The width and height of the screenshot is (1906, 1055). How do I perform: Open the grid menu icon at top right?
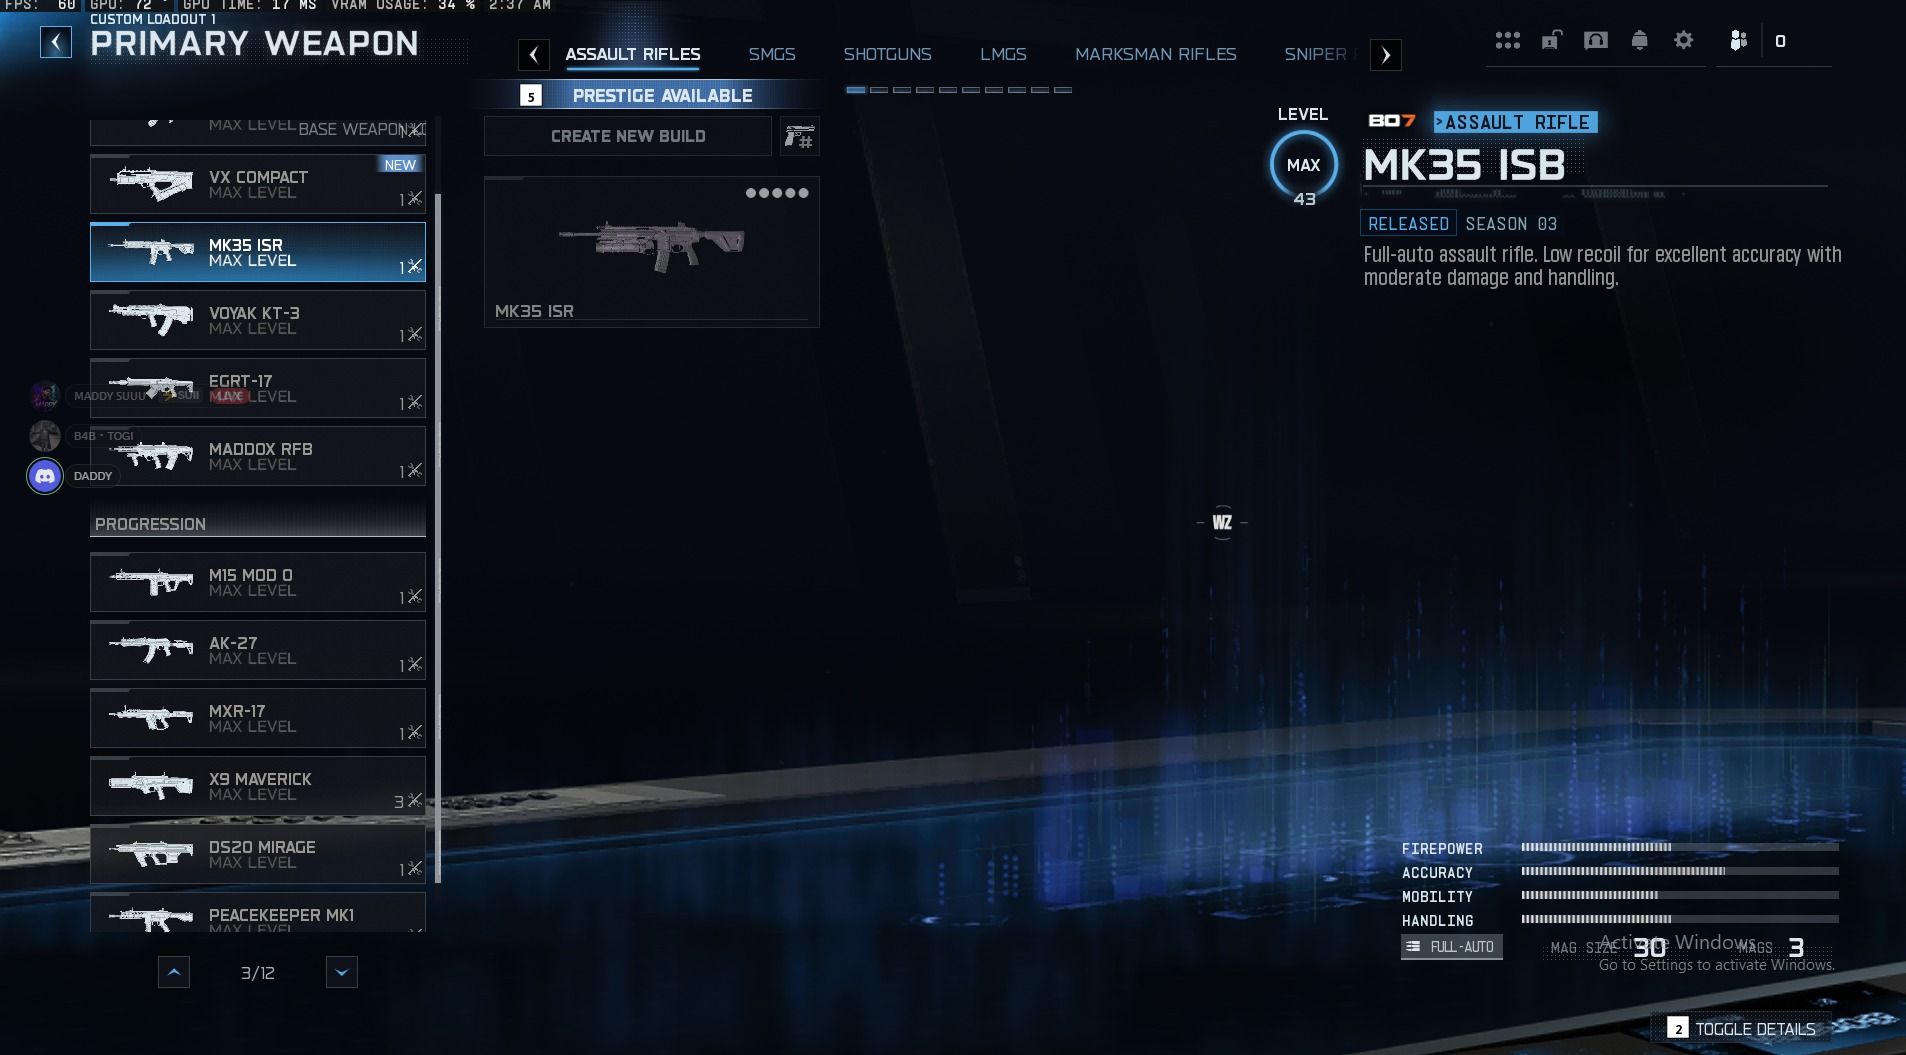(x=1507, y=40)
